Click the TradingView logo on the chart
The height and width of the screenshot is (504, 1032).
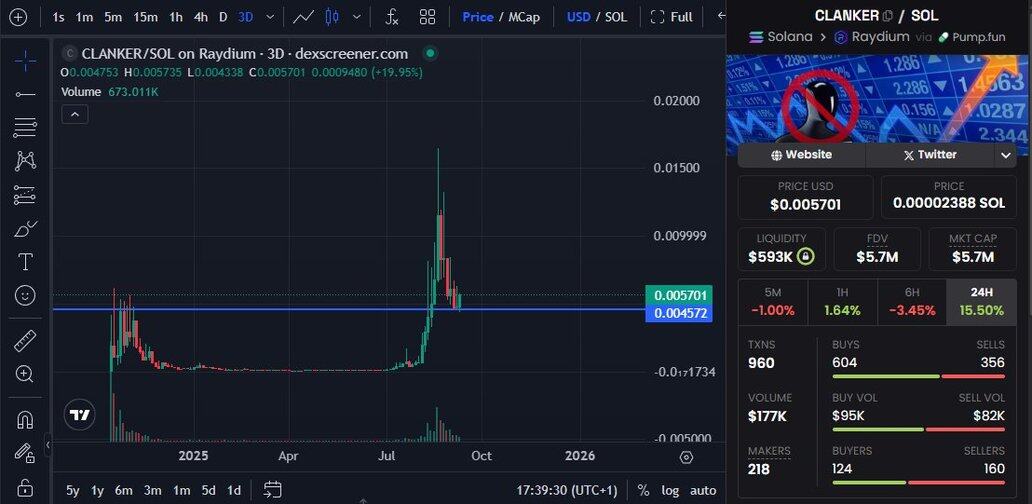(80, 415)
